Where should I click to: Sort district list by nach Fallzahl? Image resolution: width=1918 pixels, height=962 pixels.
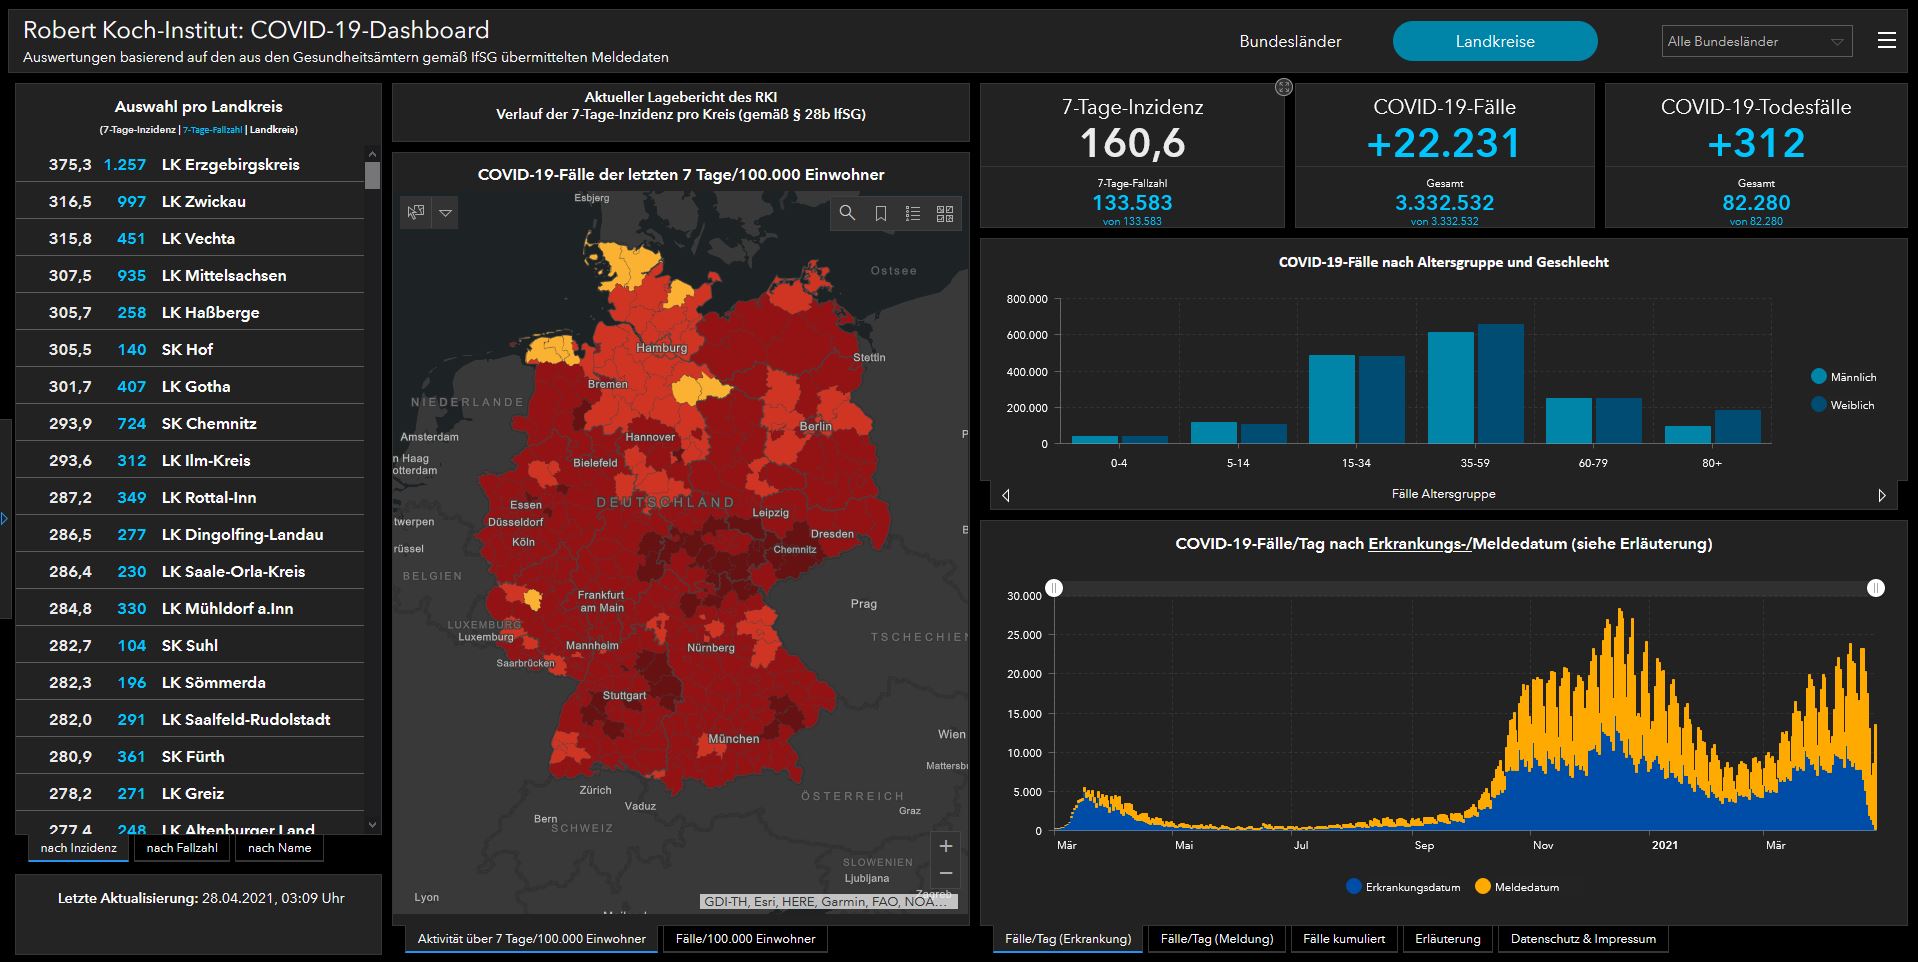(x=182, y=848)
